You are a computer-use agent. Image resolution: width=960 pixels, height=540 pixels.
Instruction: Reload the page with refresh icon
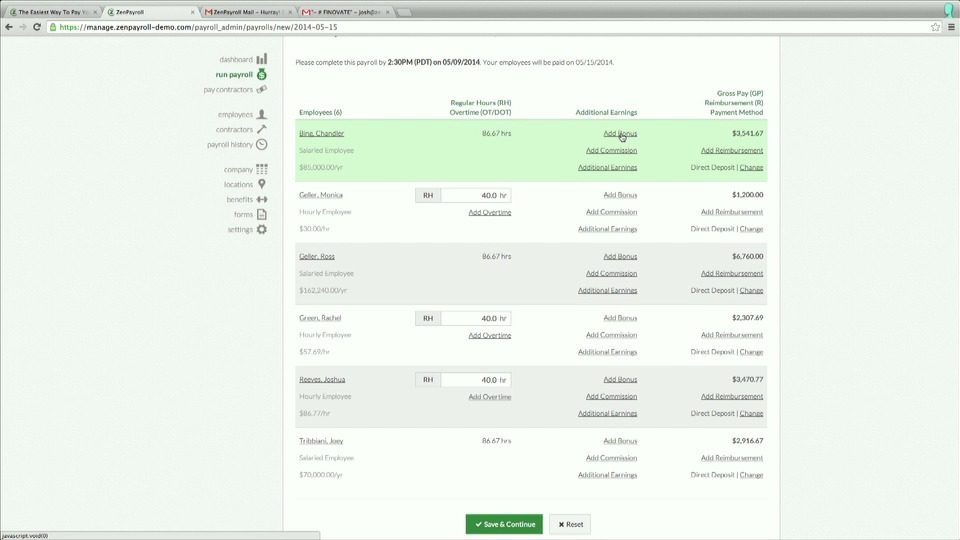pos(37,27)
